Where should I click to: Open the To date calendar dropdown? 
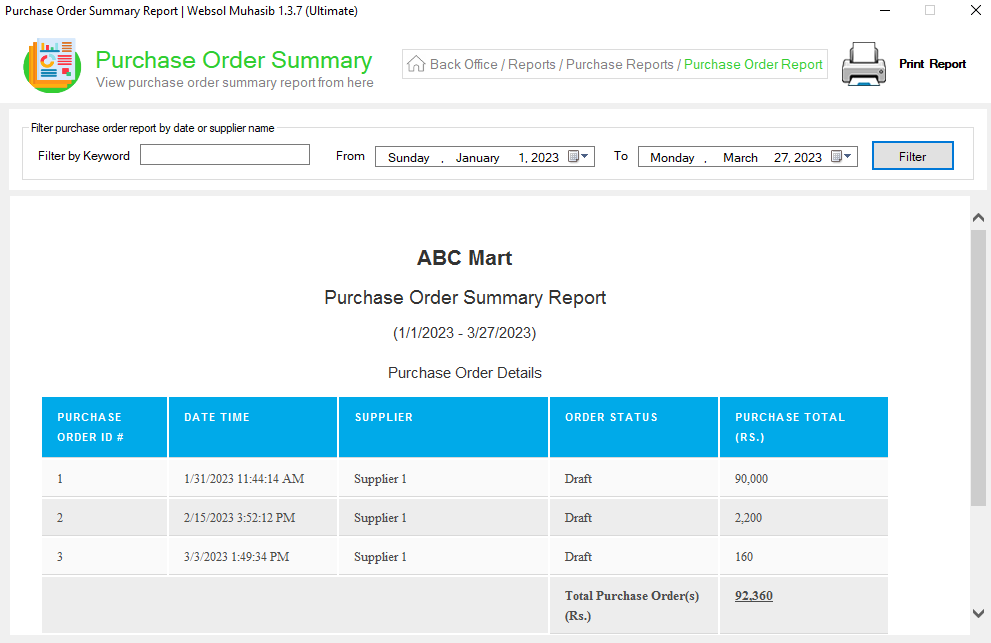coord(841,156)
